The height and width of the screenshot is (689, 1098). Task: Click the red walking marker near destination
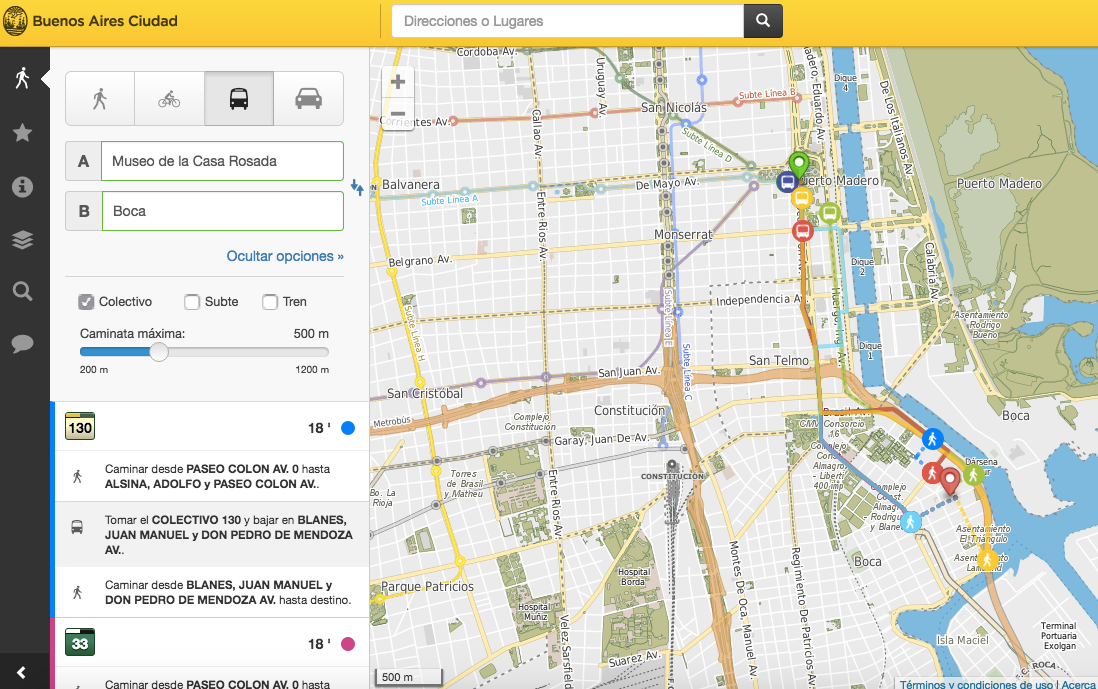click(x=932, y=473)
